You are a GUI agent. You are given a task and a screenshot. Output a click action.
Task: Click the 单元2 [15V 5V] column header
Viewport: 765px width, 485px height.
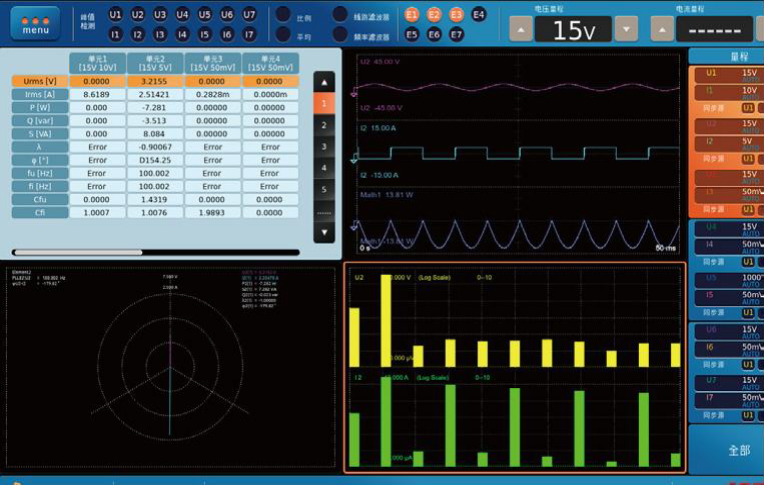click(x=155, y=63)
